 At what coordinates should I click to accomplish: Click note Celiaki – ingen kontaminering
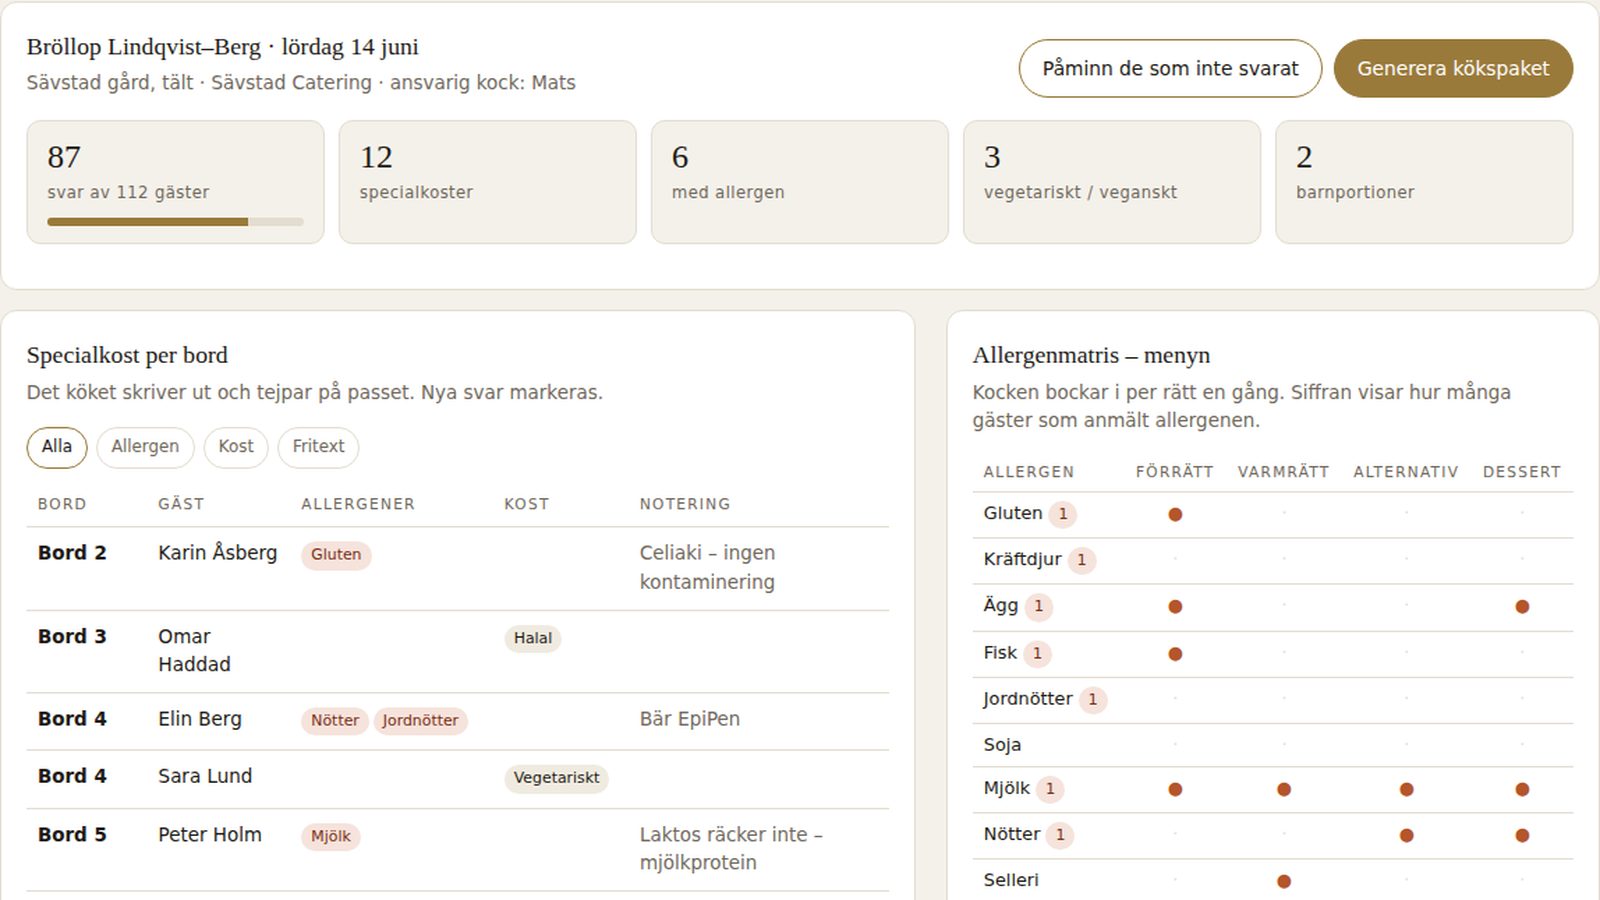707,567
